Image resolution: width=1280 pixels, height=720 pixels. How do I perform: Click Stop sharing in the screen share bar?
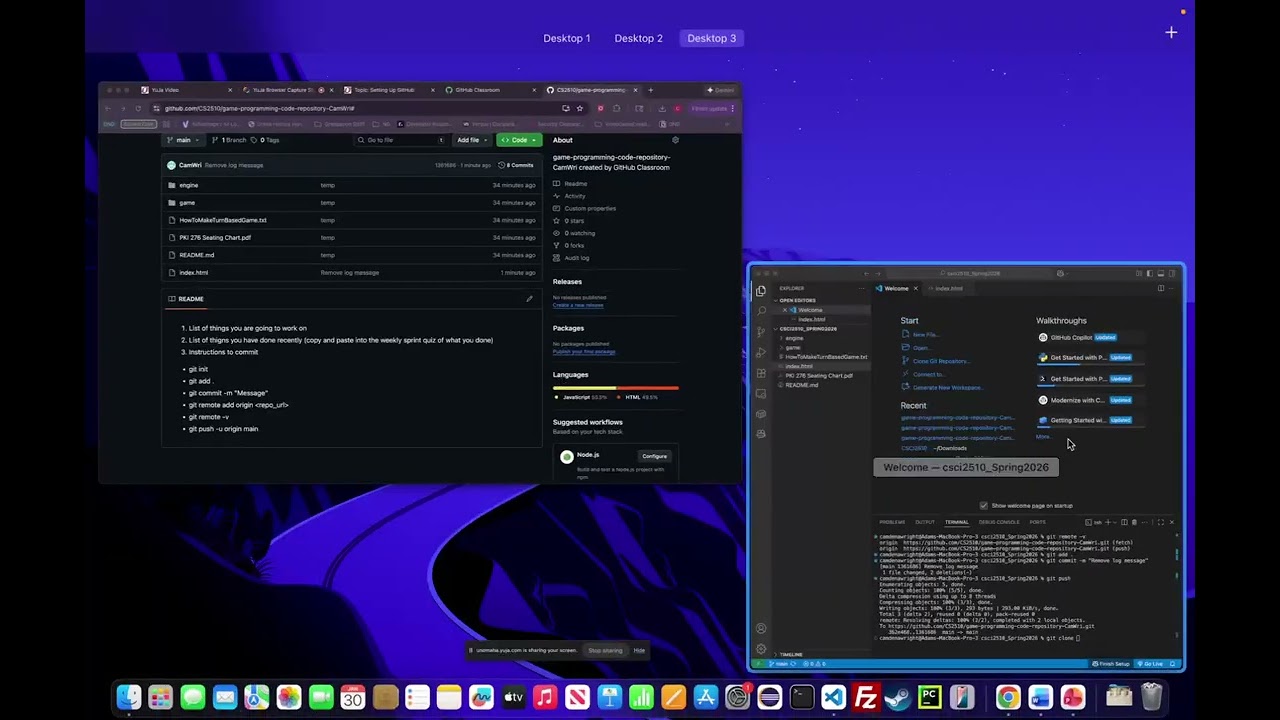[605, 650]
